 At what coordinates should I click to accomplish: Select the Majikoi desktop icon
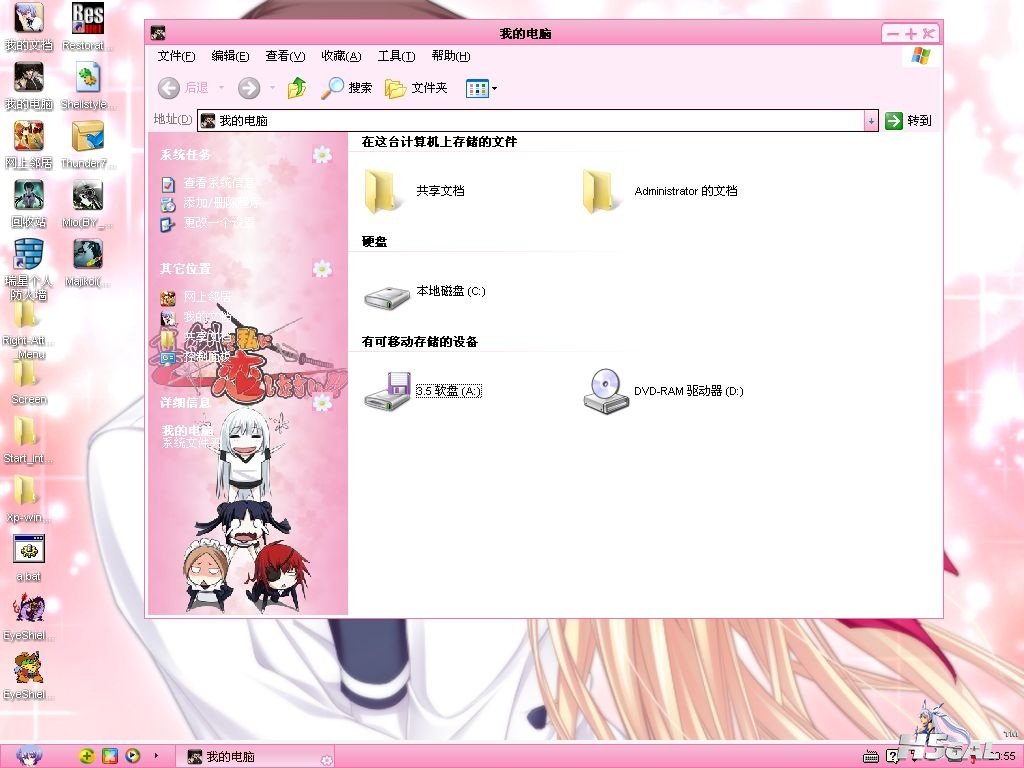(88, 263)
